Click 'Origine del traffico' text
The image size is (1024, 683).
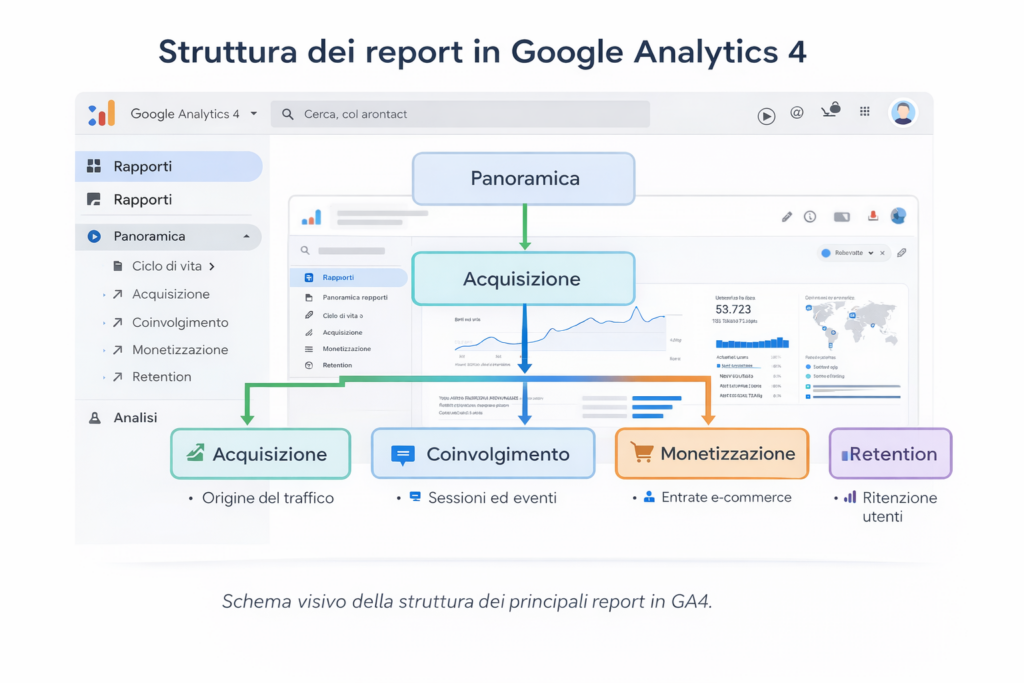[268, 498]
